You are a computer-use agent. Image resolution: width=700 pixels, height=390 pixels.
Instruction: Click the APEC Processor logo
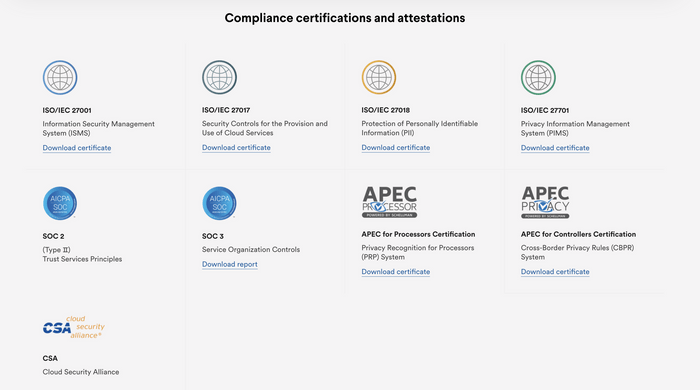coord(389,202)
